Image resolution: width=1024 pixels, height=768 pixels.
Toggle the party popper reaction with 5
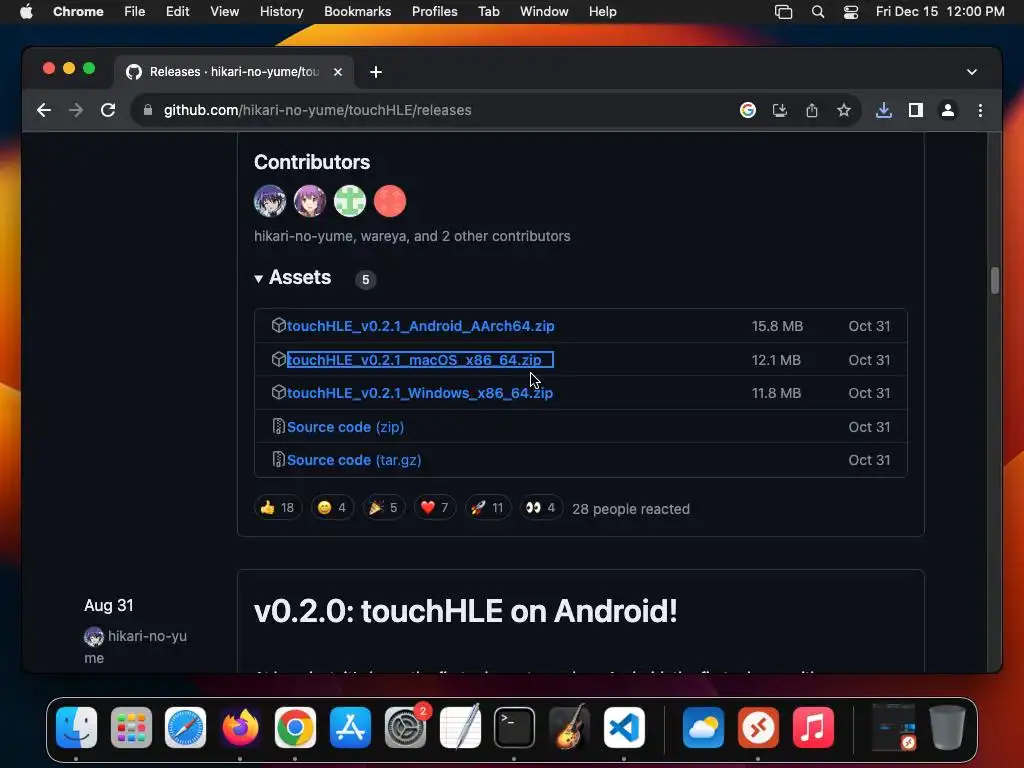point(383,507)
